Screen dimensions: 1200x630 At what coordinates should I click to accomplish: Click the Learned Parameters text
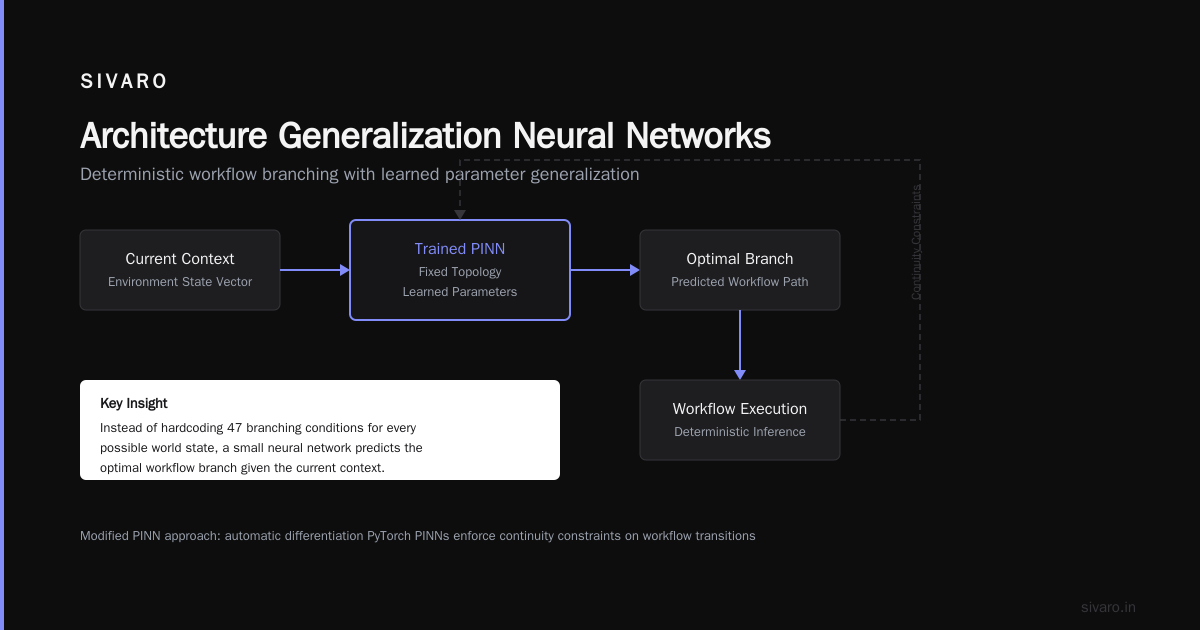coord(460,292)
